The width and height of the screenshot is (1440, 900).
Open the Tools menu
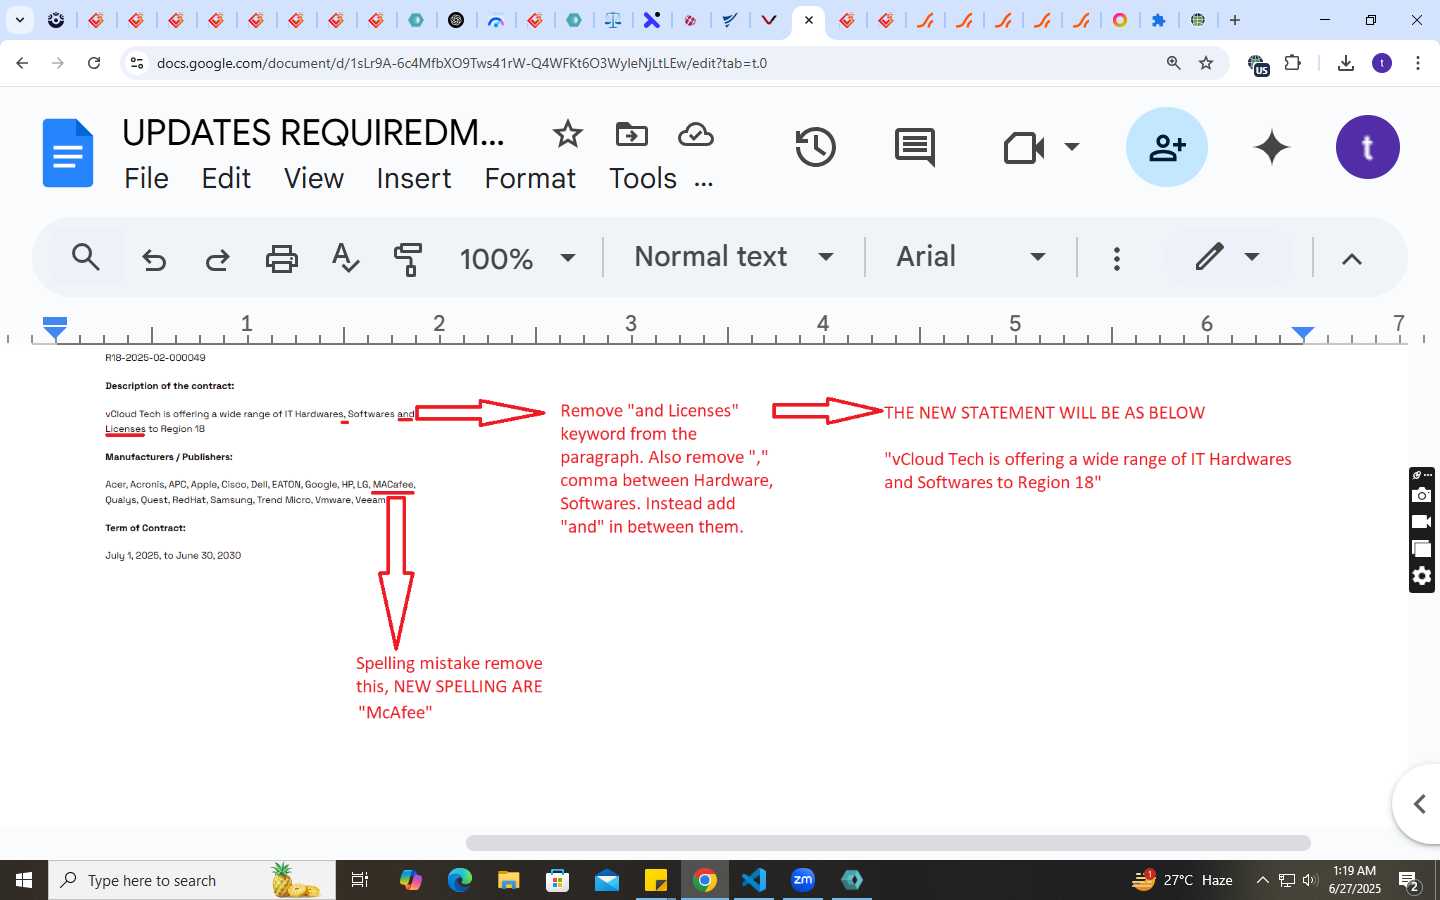643,178
